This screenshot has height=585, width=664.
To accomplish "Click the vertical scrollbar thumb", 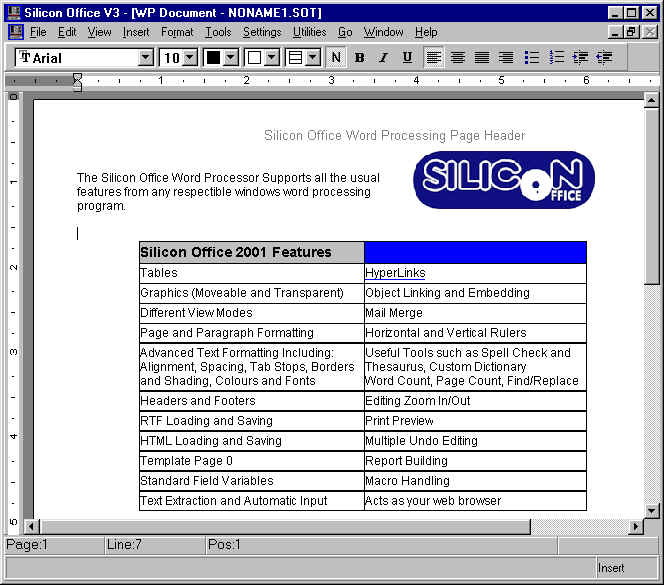I will 651,196.
